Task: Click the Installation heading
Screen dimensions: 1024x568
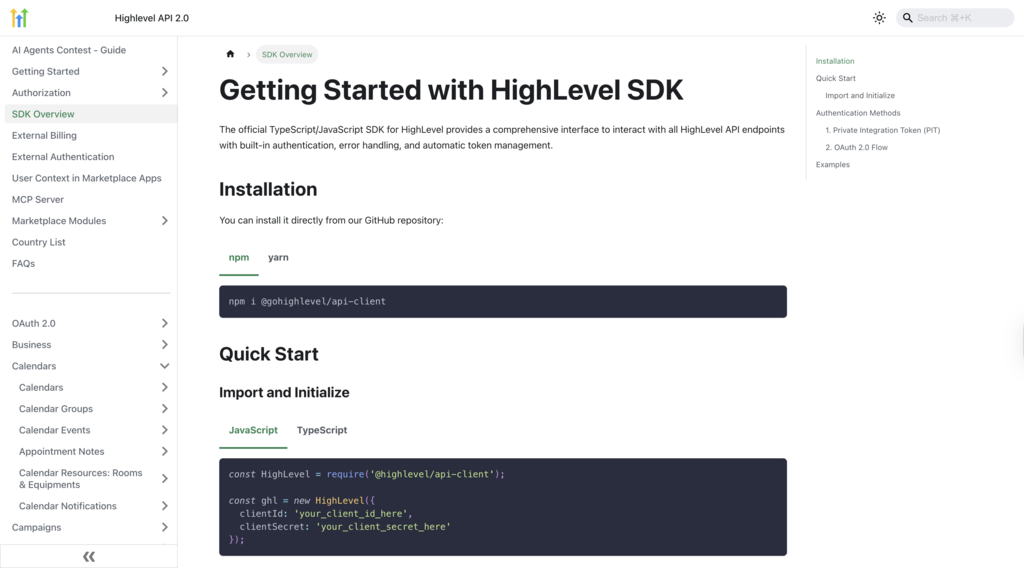Action: (x=268, y=189)
